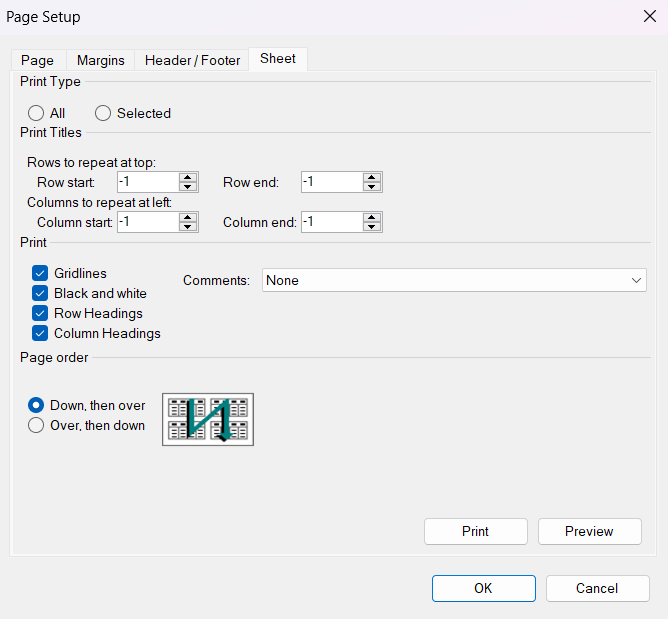Decrease the Column end value
Viewport: 668px width, 619px height.
click(372, 227)
